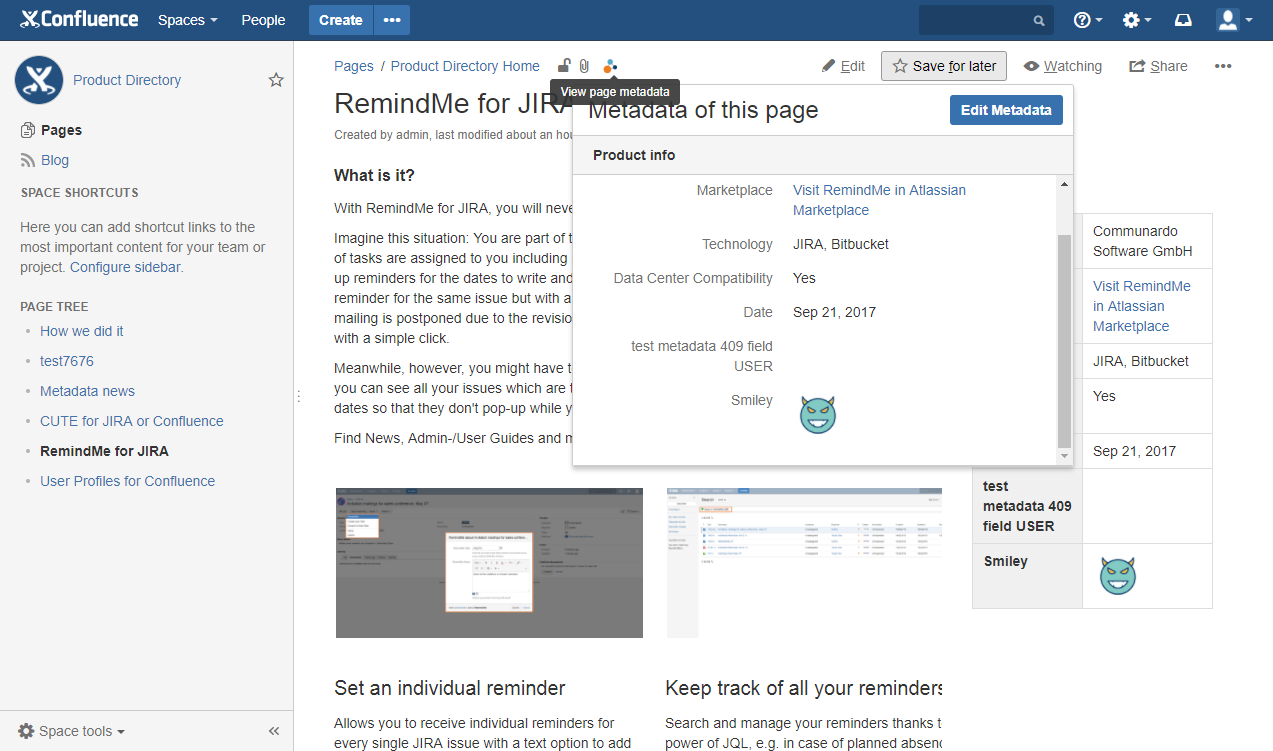Viewport: 1273px width, 751px height.
Task: Click the Confluence logo
Action: coord(79,19)
